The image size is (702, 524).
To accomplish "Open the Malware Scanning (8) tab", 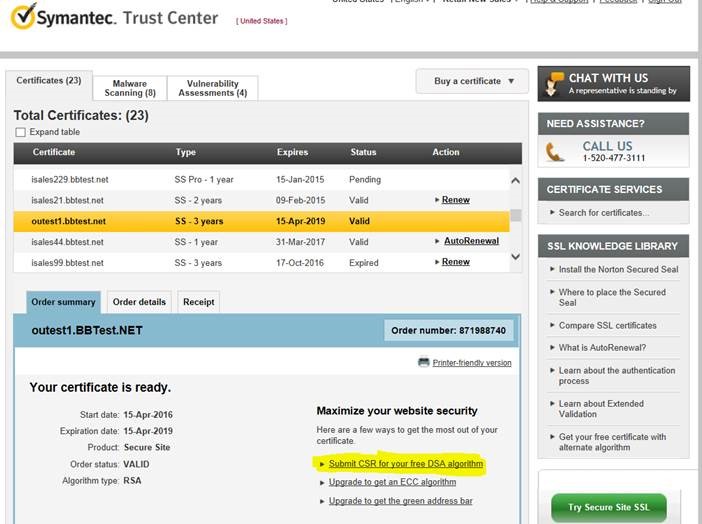I will (x=130, y=88).
